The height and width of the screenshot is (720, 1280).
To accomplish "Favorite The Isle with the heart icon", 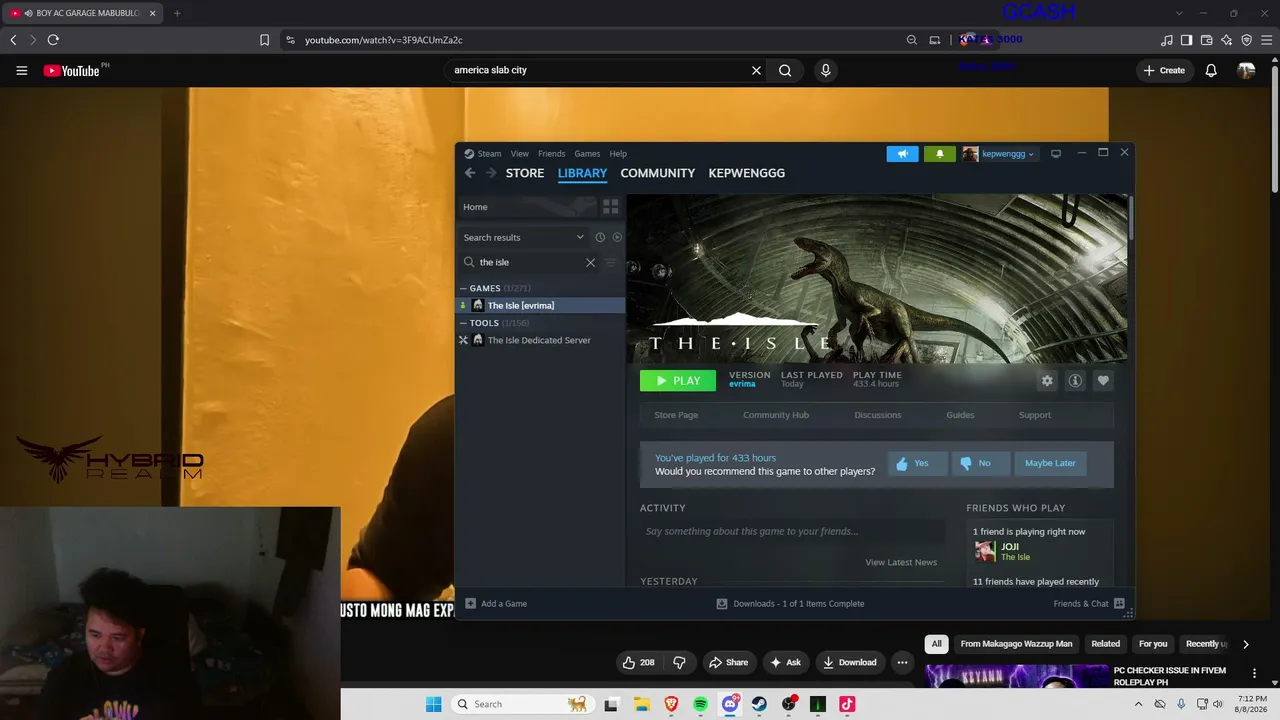I will point(1103,381).
